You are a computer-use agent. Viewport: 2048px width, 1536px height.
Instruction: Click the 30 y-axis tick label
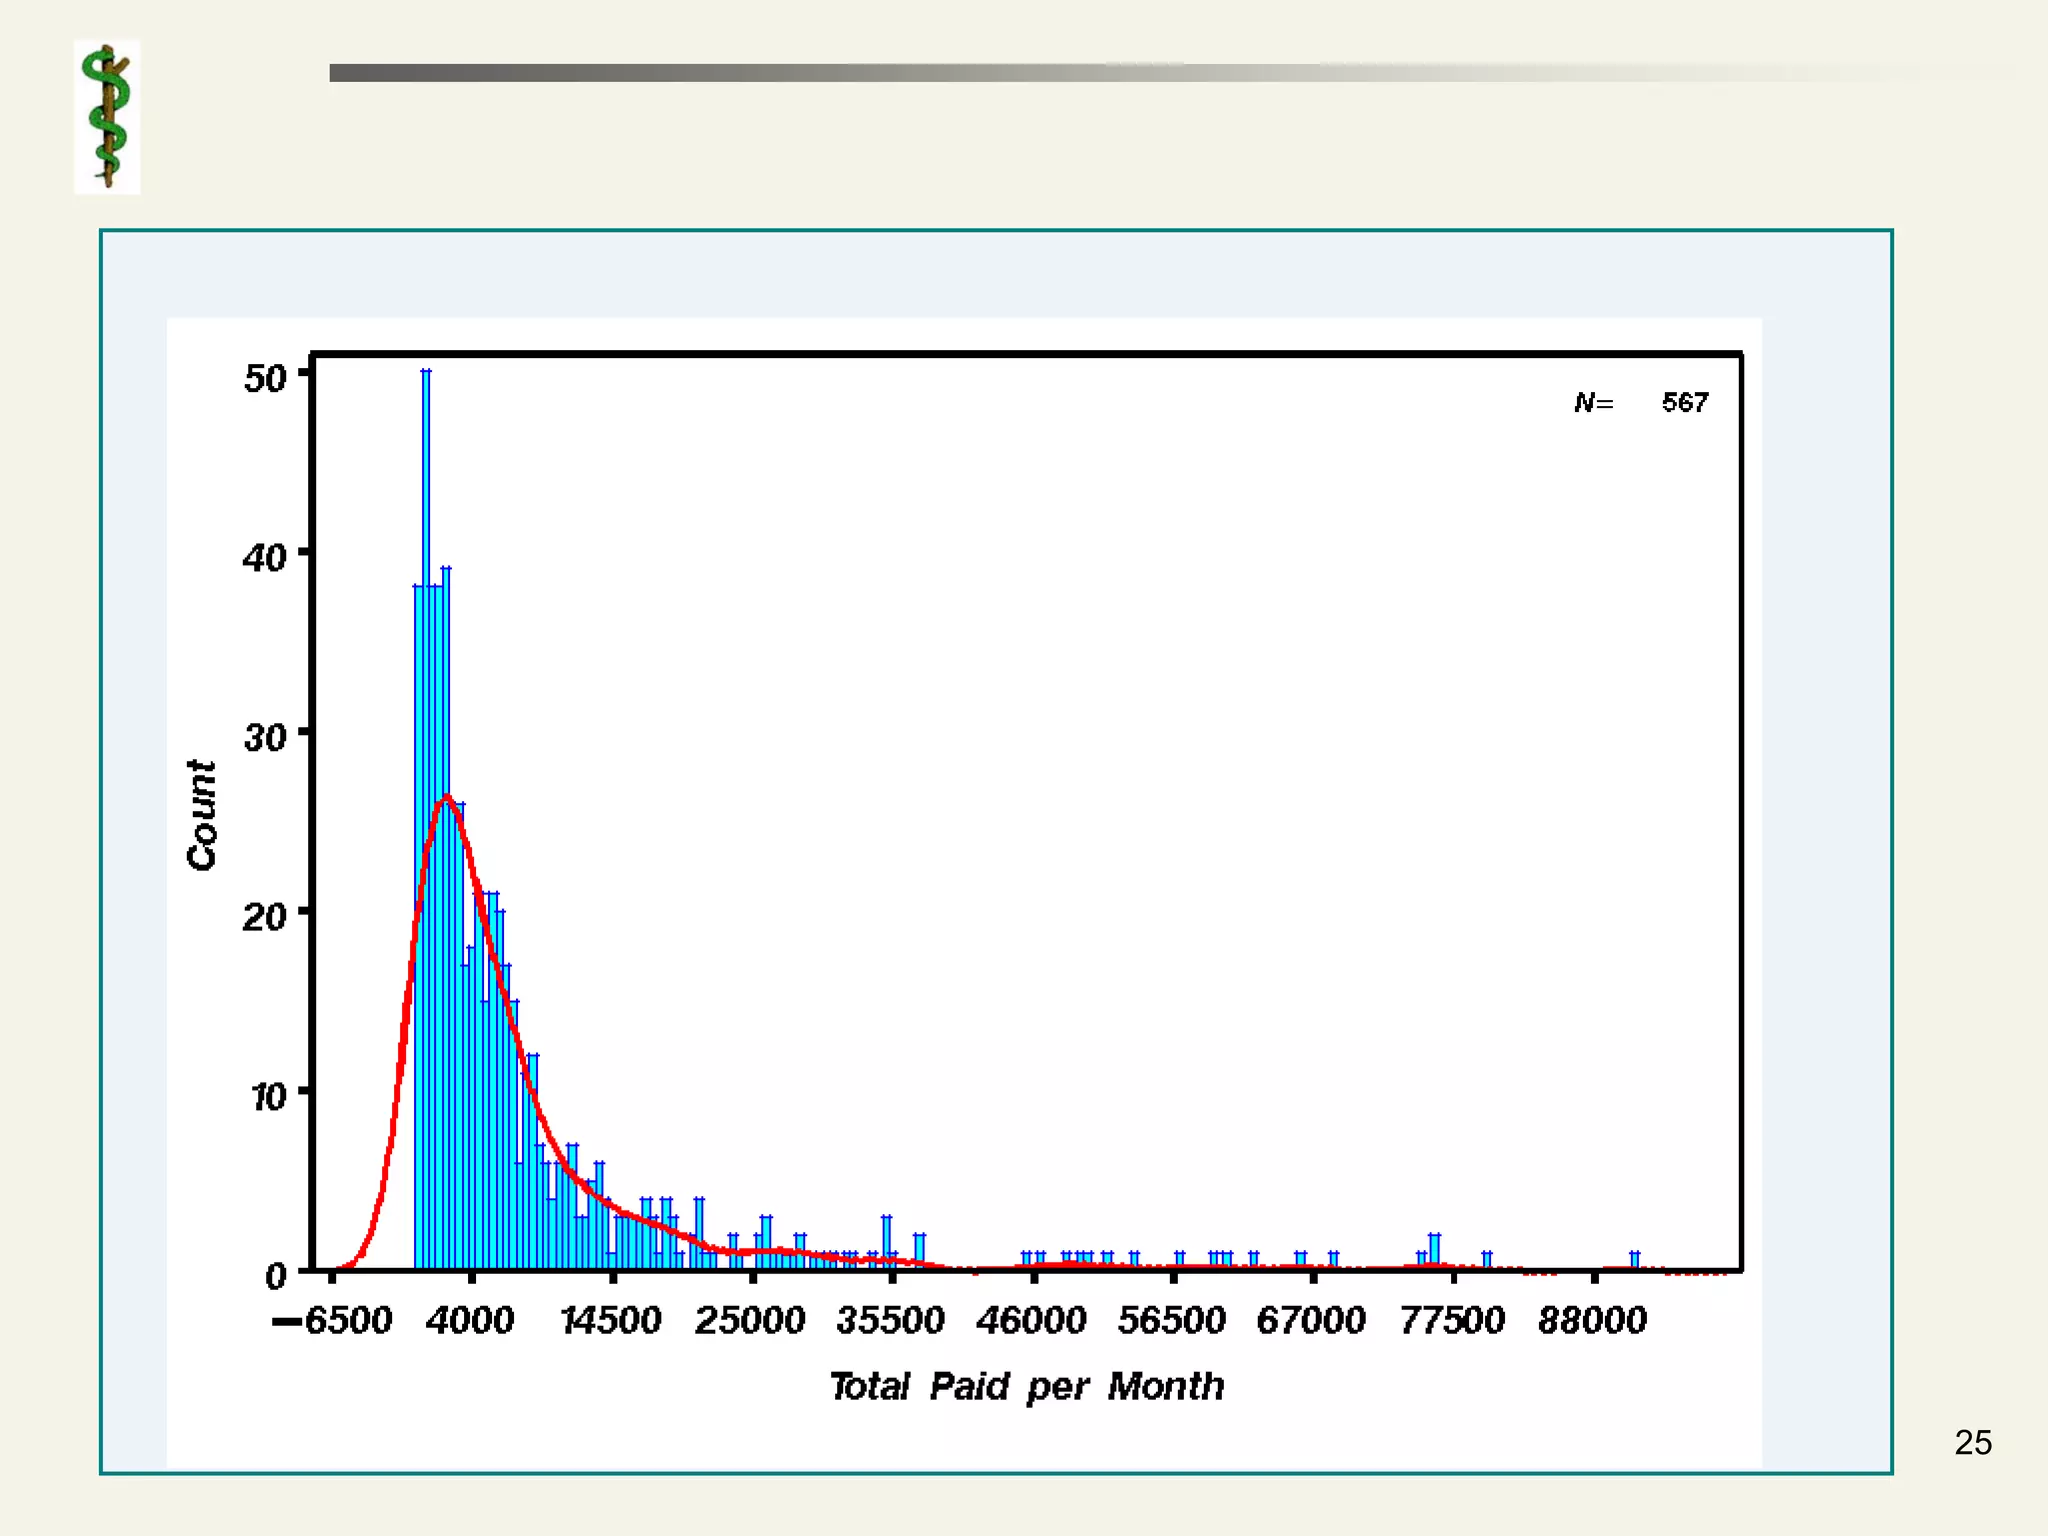[265, 738]
